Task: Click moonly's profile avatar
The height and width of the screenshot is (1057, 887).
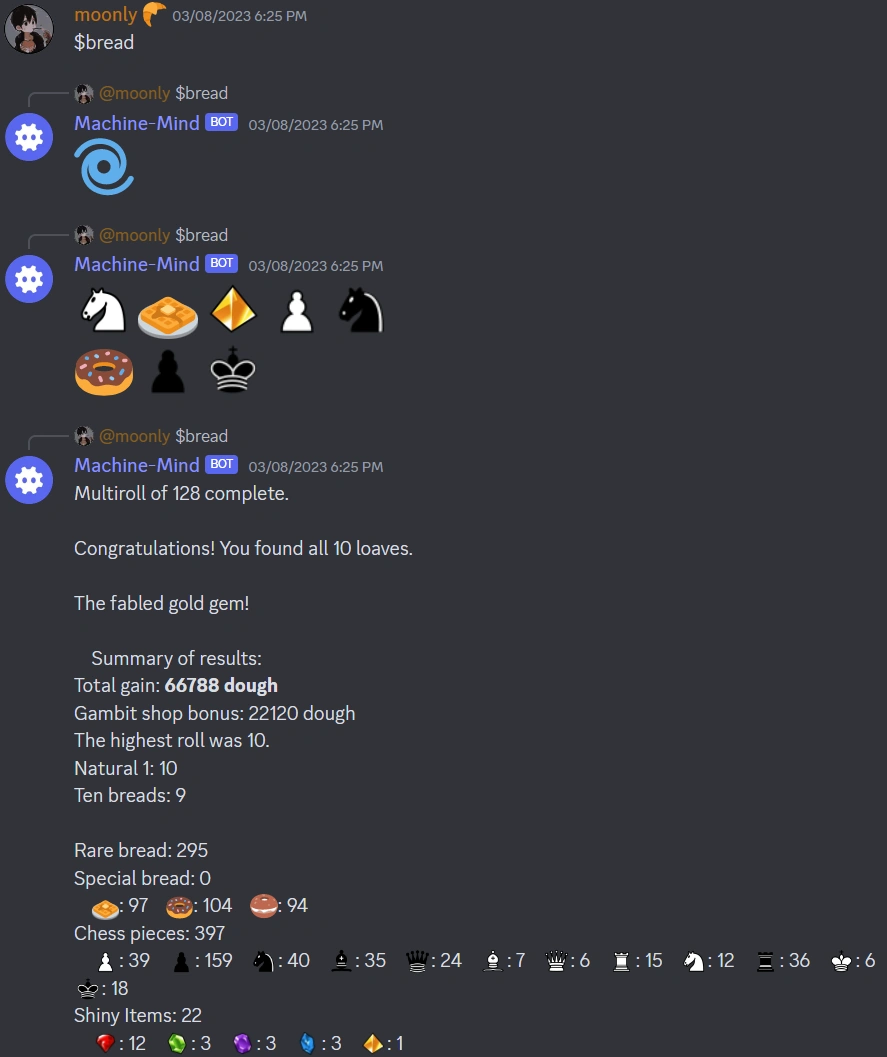Action: [29, 28]
